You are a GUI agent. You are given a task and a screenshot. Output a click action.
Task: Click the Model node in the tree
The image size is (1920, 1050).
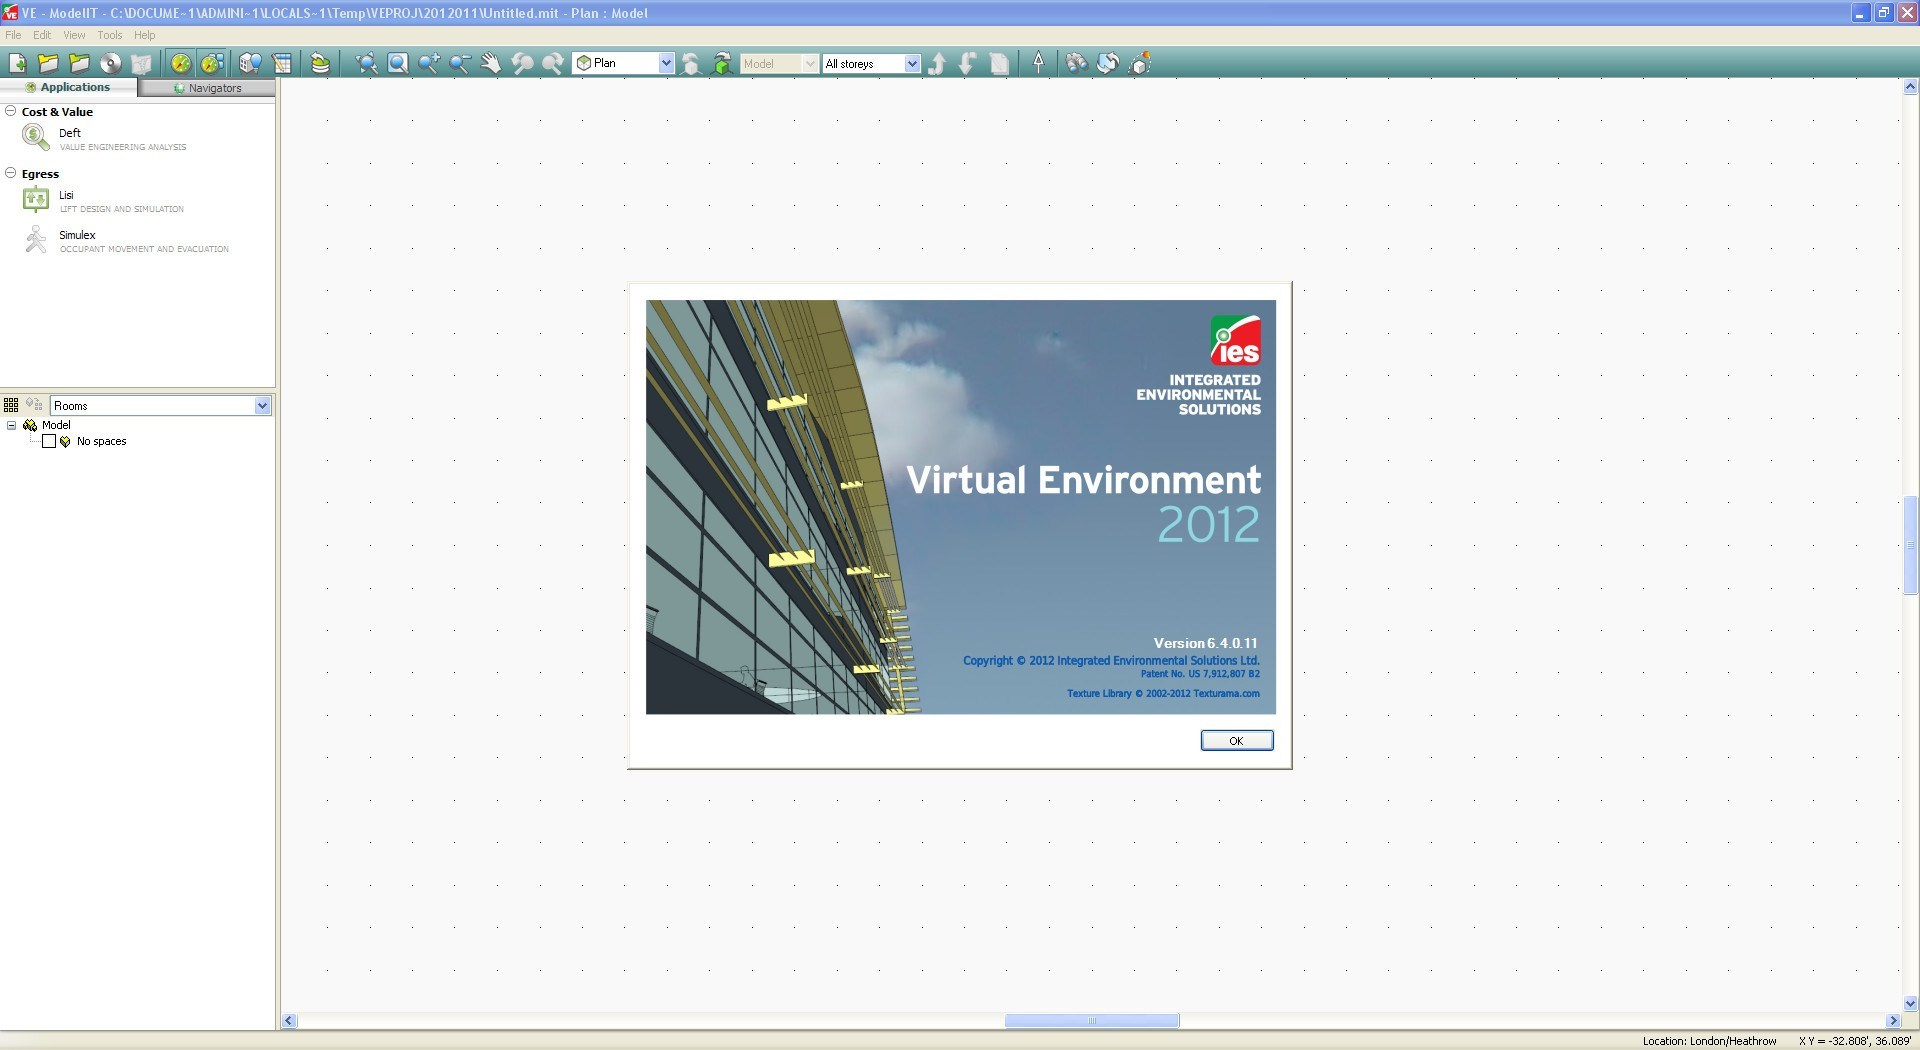coord(56,425)
